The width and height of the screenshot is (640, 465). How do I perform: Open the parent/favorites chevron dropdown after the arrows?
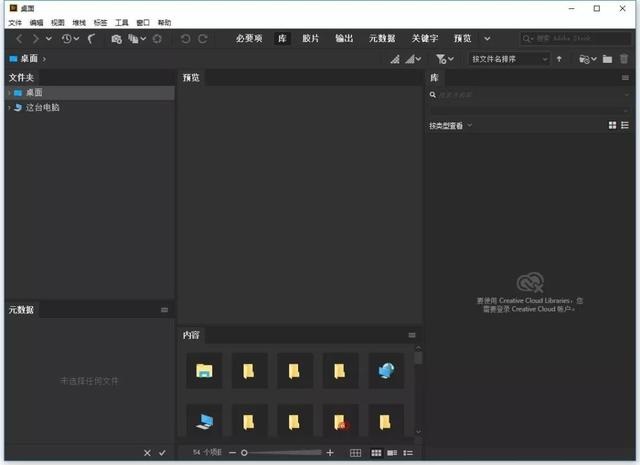click(x=49, y=39)
